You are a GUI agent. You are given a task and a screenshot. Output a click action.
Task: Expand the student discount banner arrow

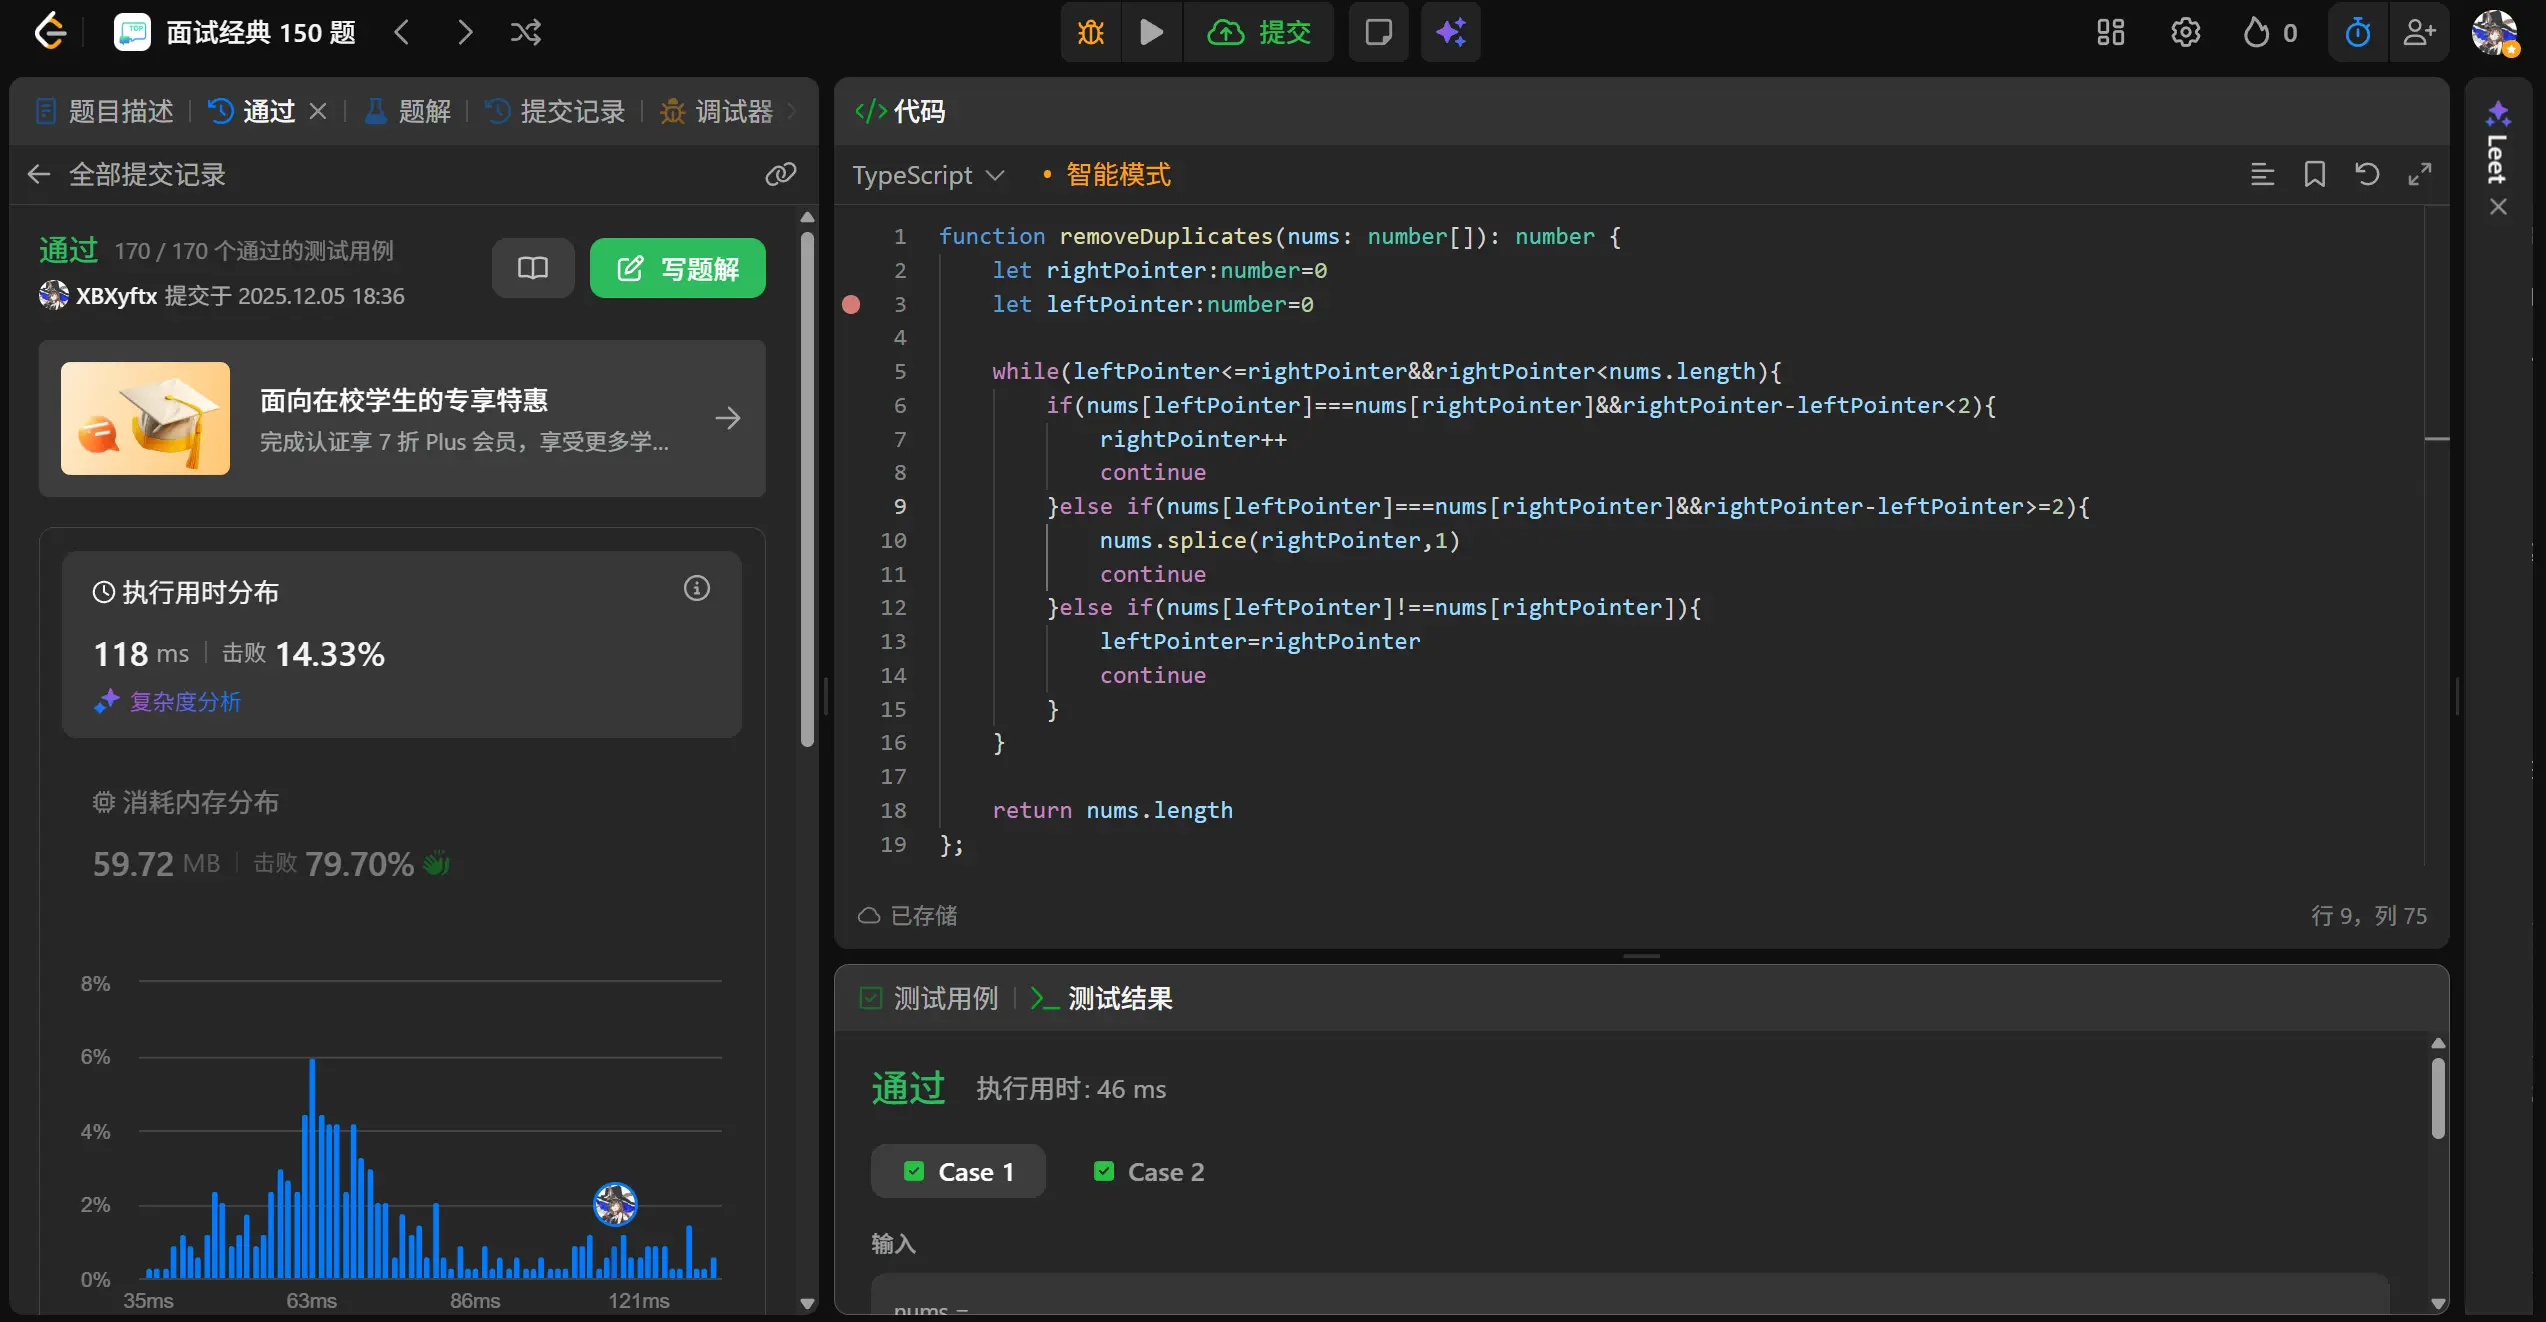coord(728,418)
